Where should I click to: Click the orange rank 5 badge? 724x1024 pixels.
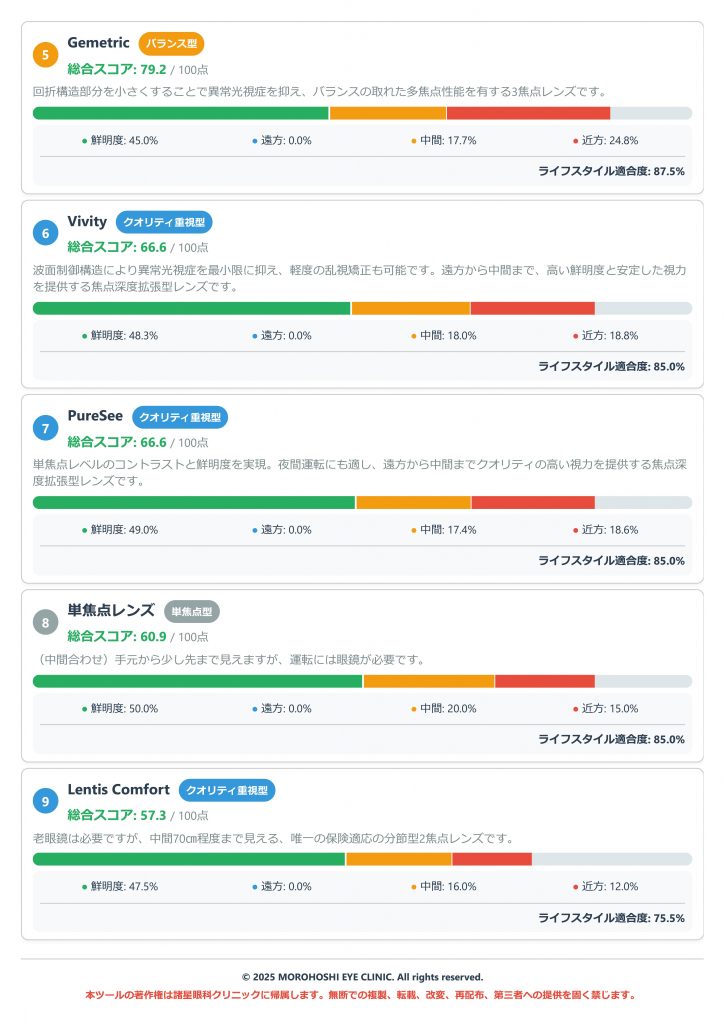(46, 55)
